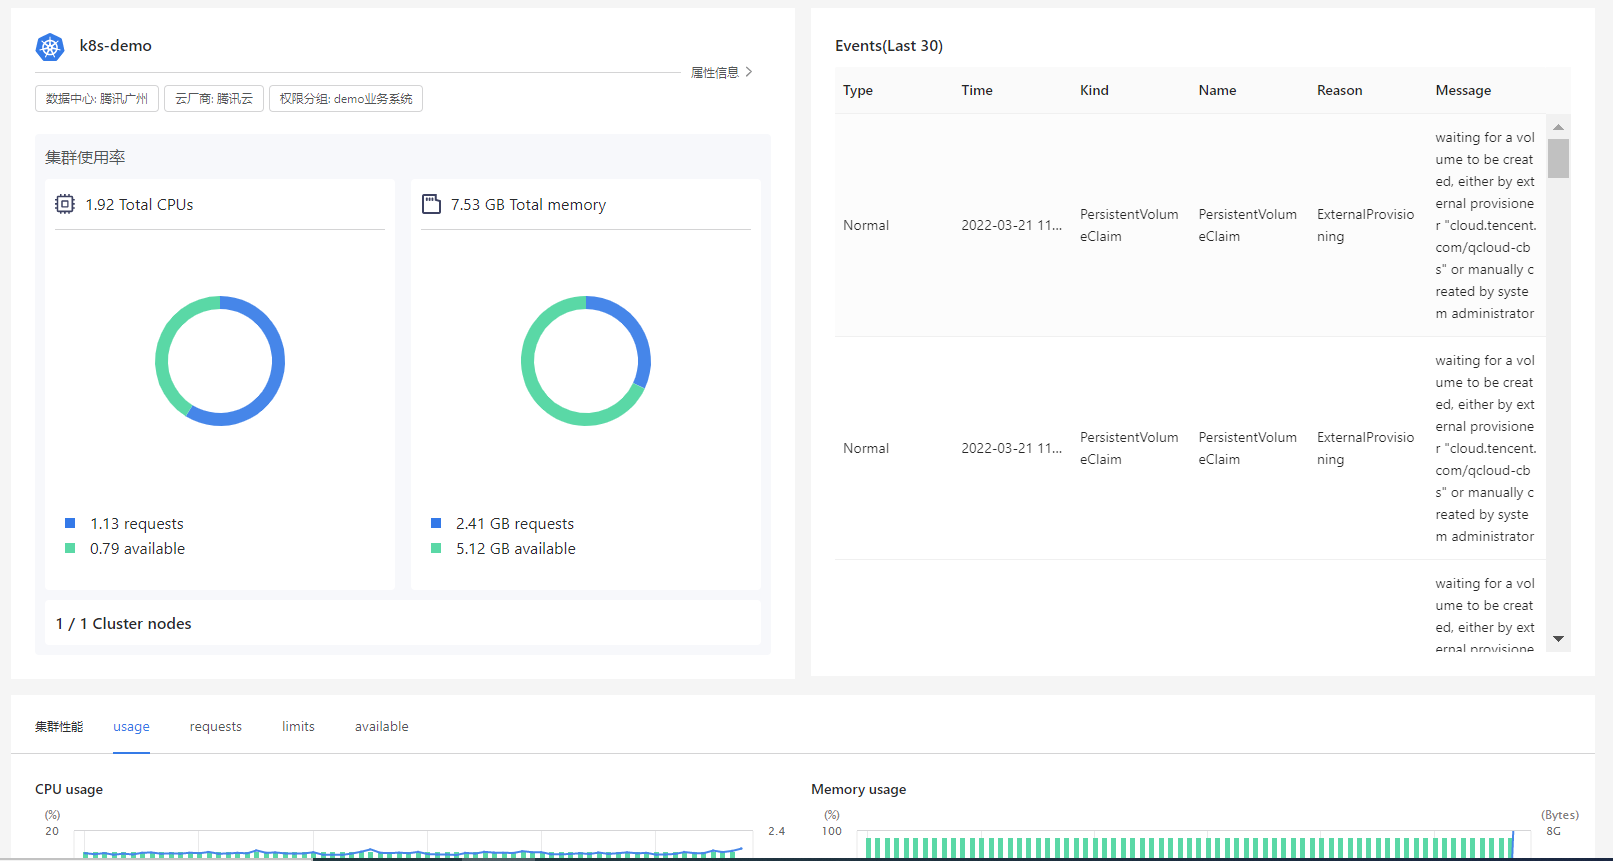The height and width of the screenshot is (861, 1613).
Task: Switch to the requests tab
Action: [216, 727]
